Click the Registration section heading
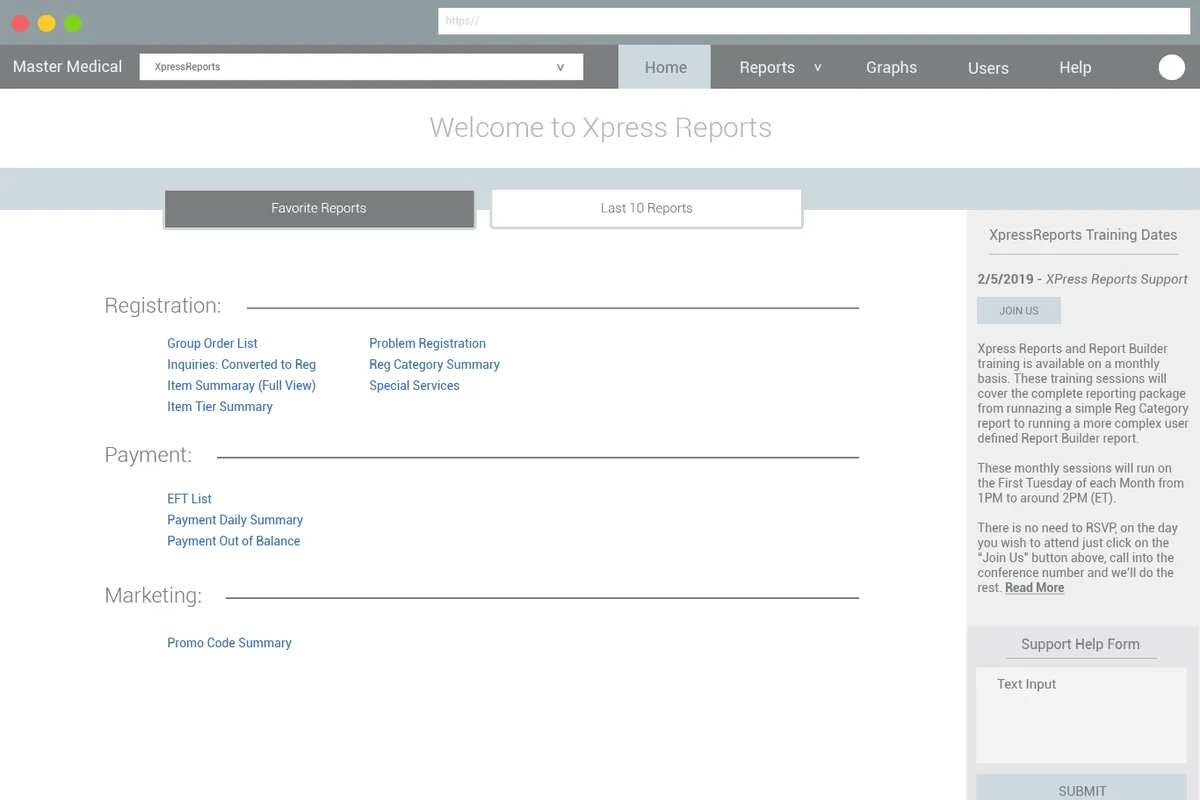Viewport: 1200px width, 800px height. click(163, 305)
